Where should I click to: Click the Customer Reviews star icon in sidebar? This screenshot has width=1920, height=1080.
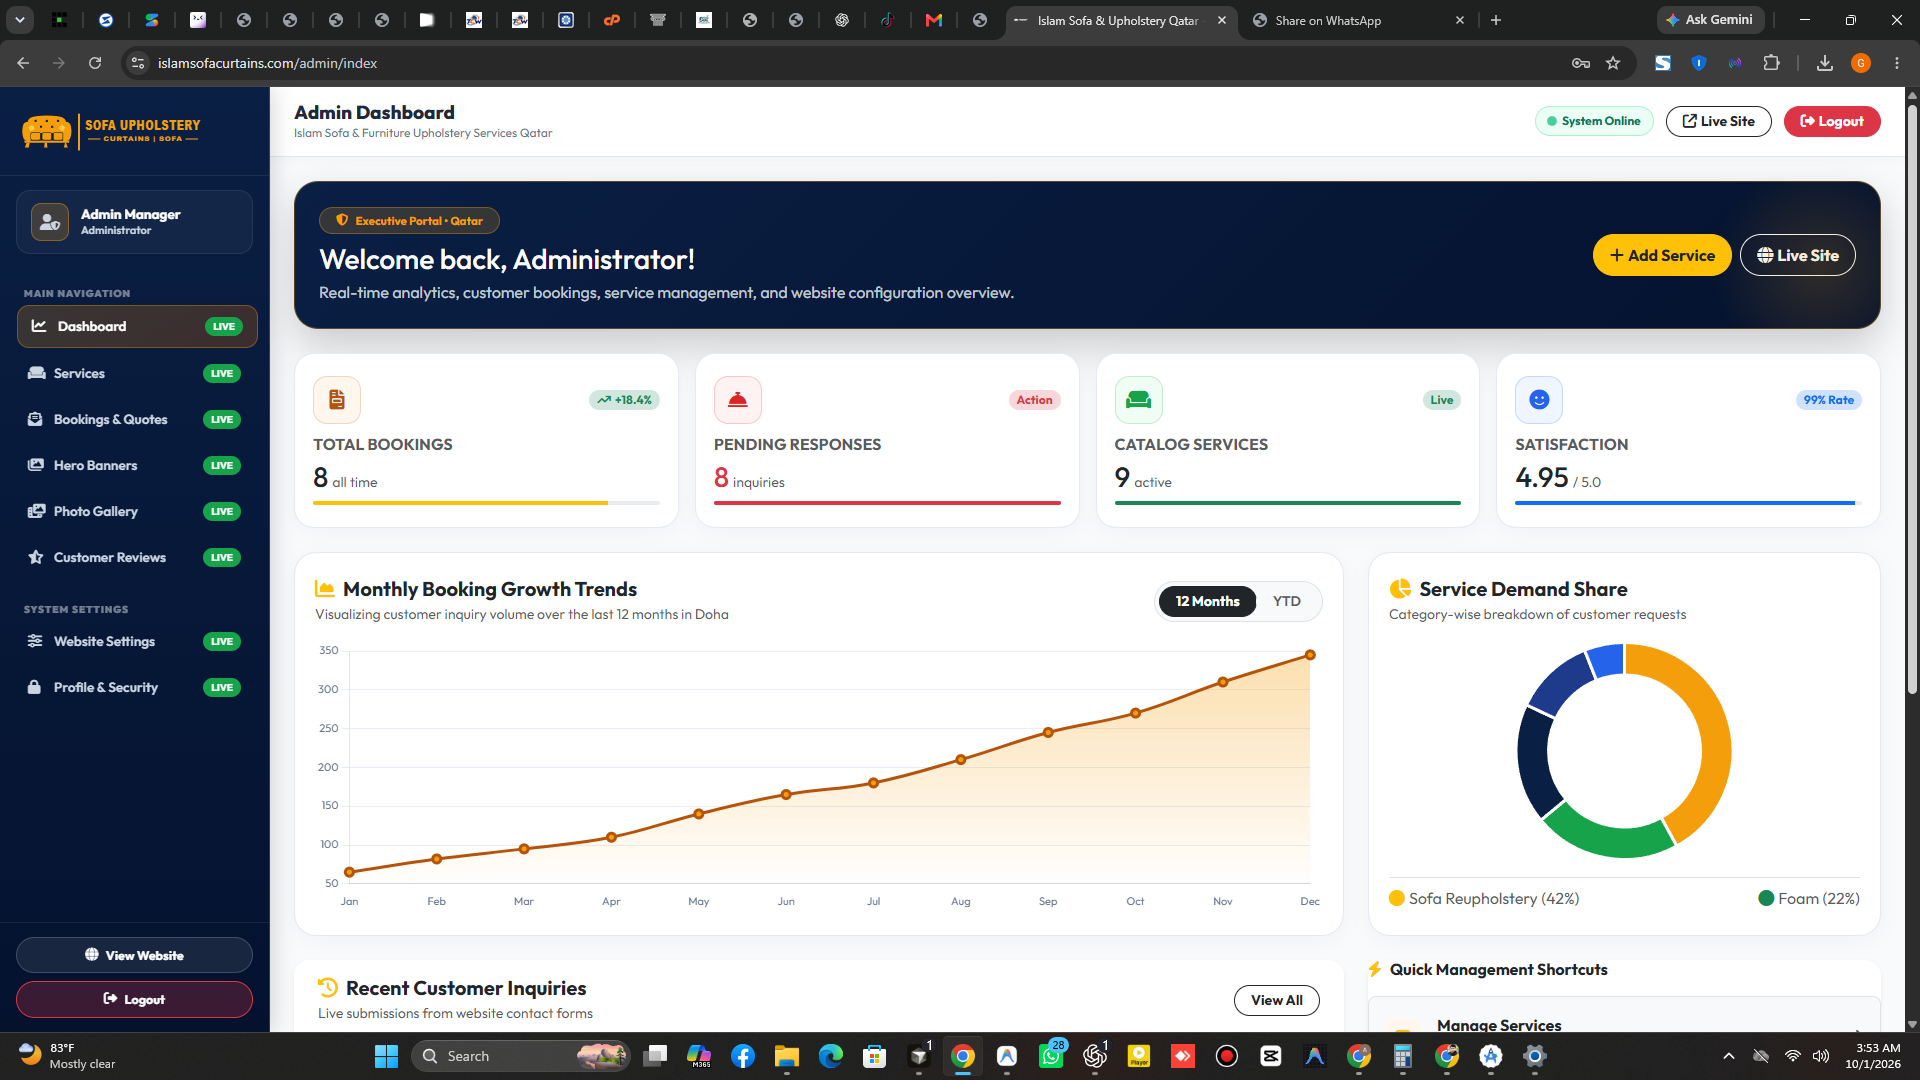point(36,557)
